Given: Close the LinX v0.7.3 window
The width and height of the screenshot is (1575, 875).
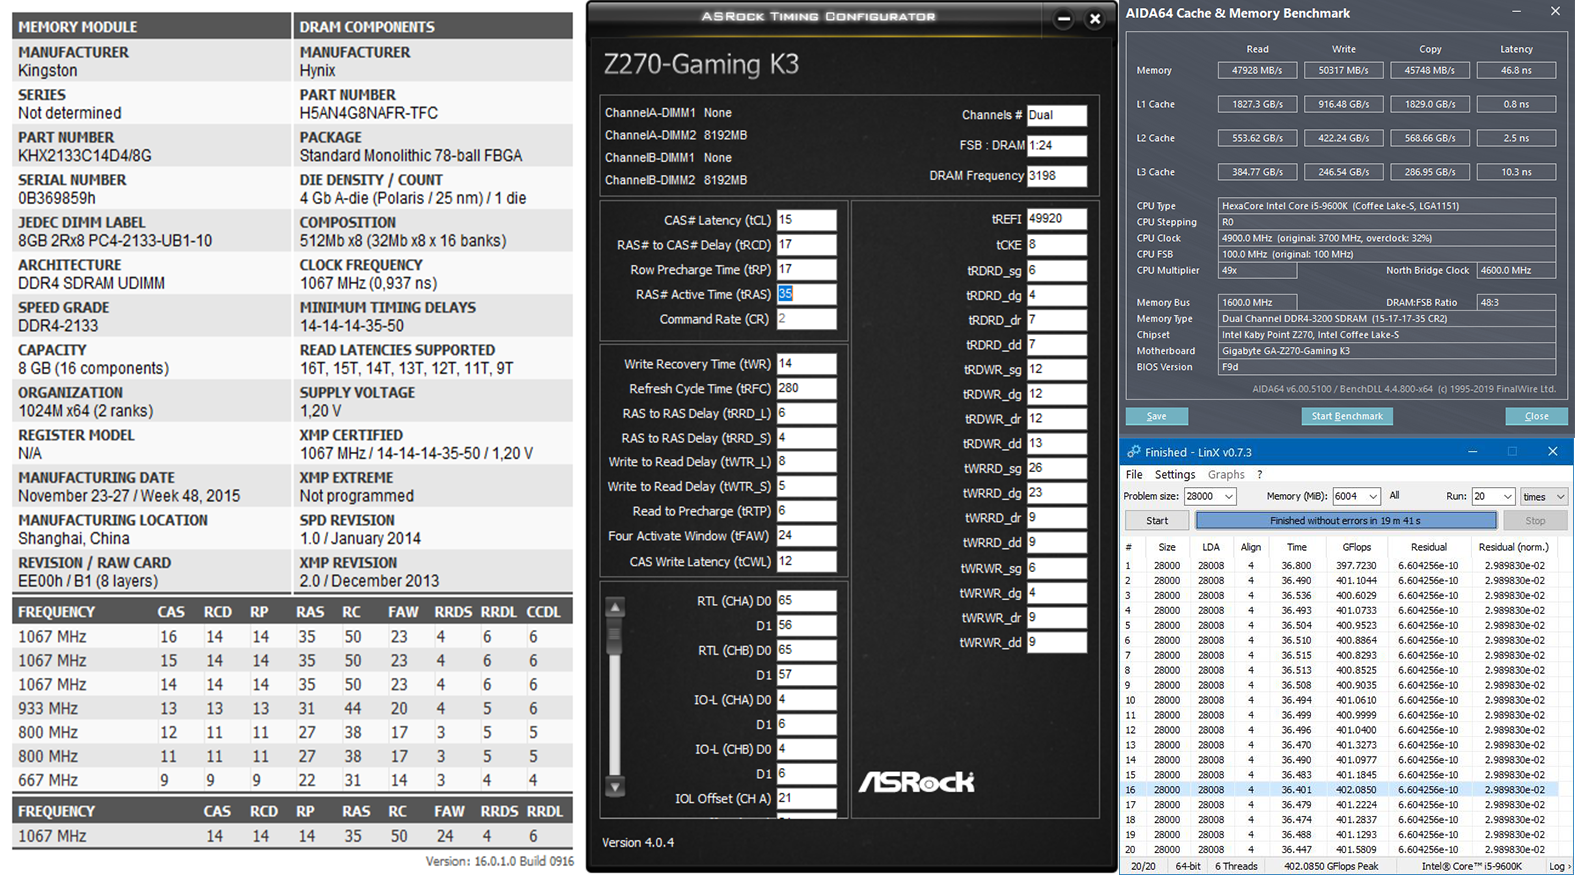Looking at the screenshot, I should 1552,452.
